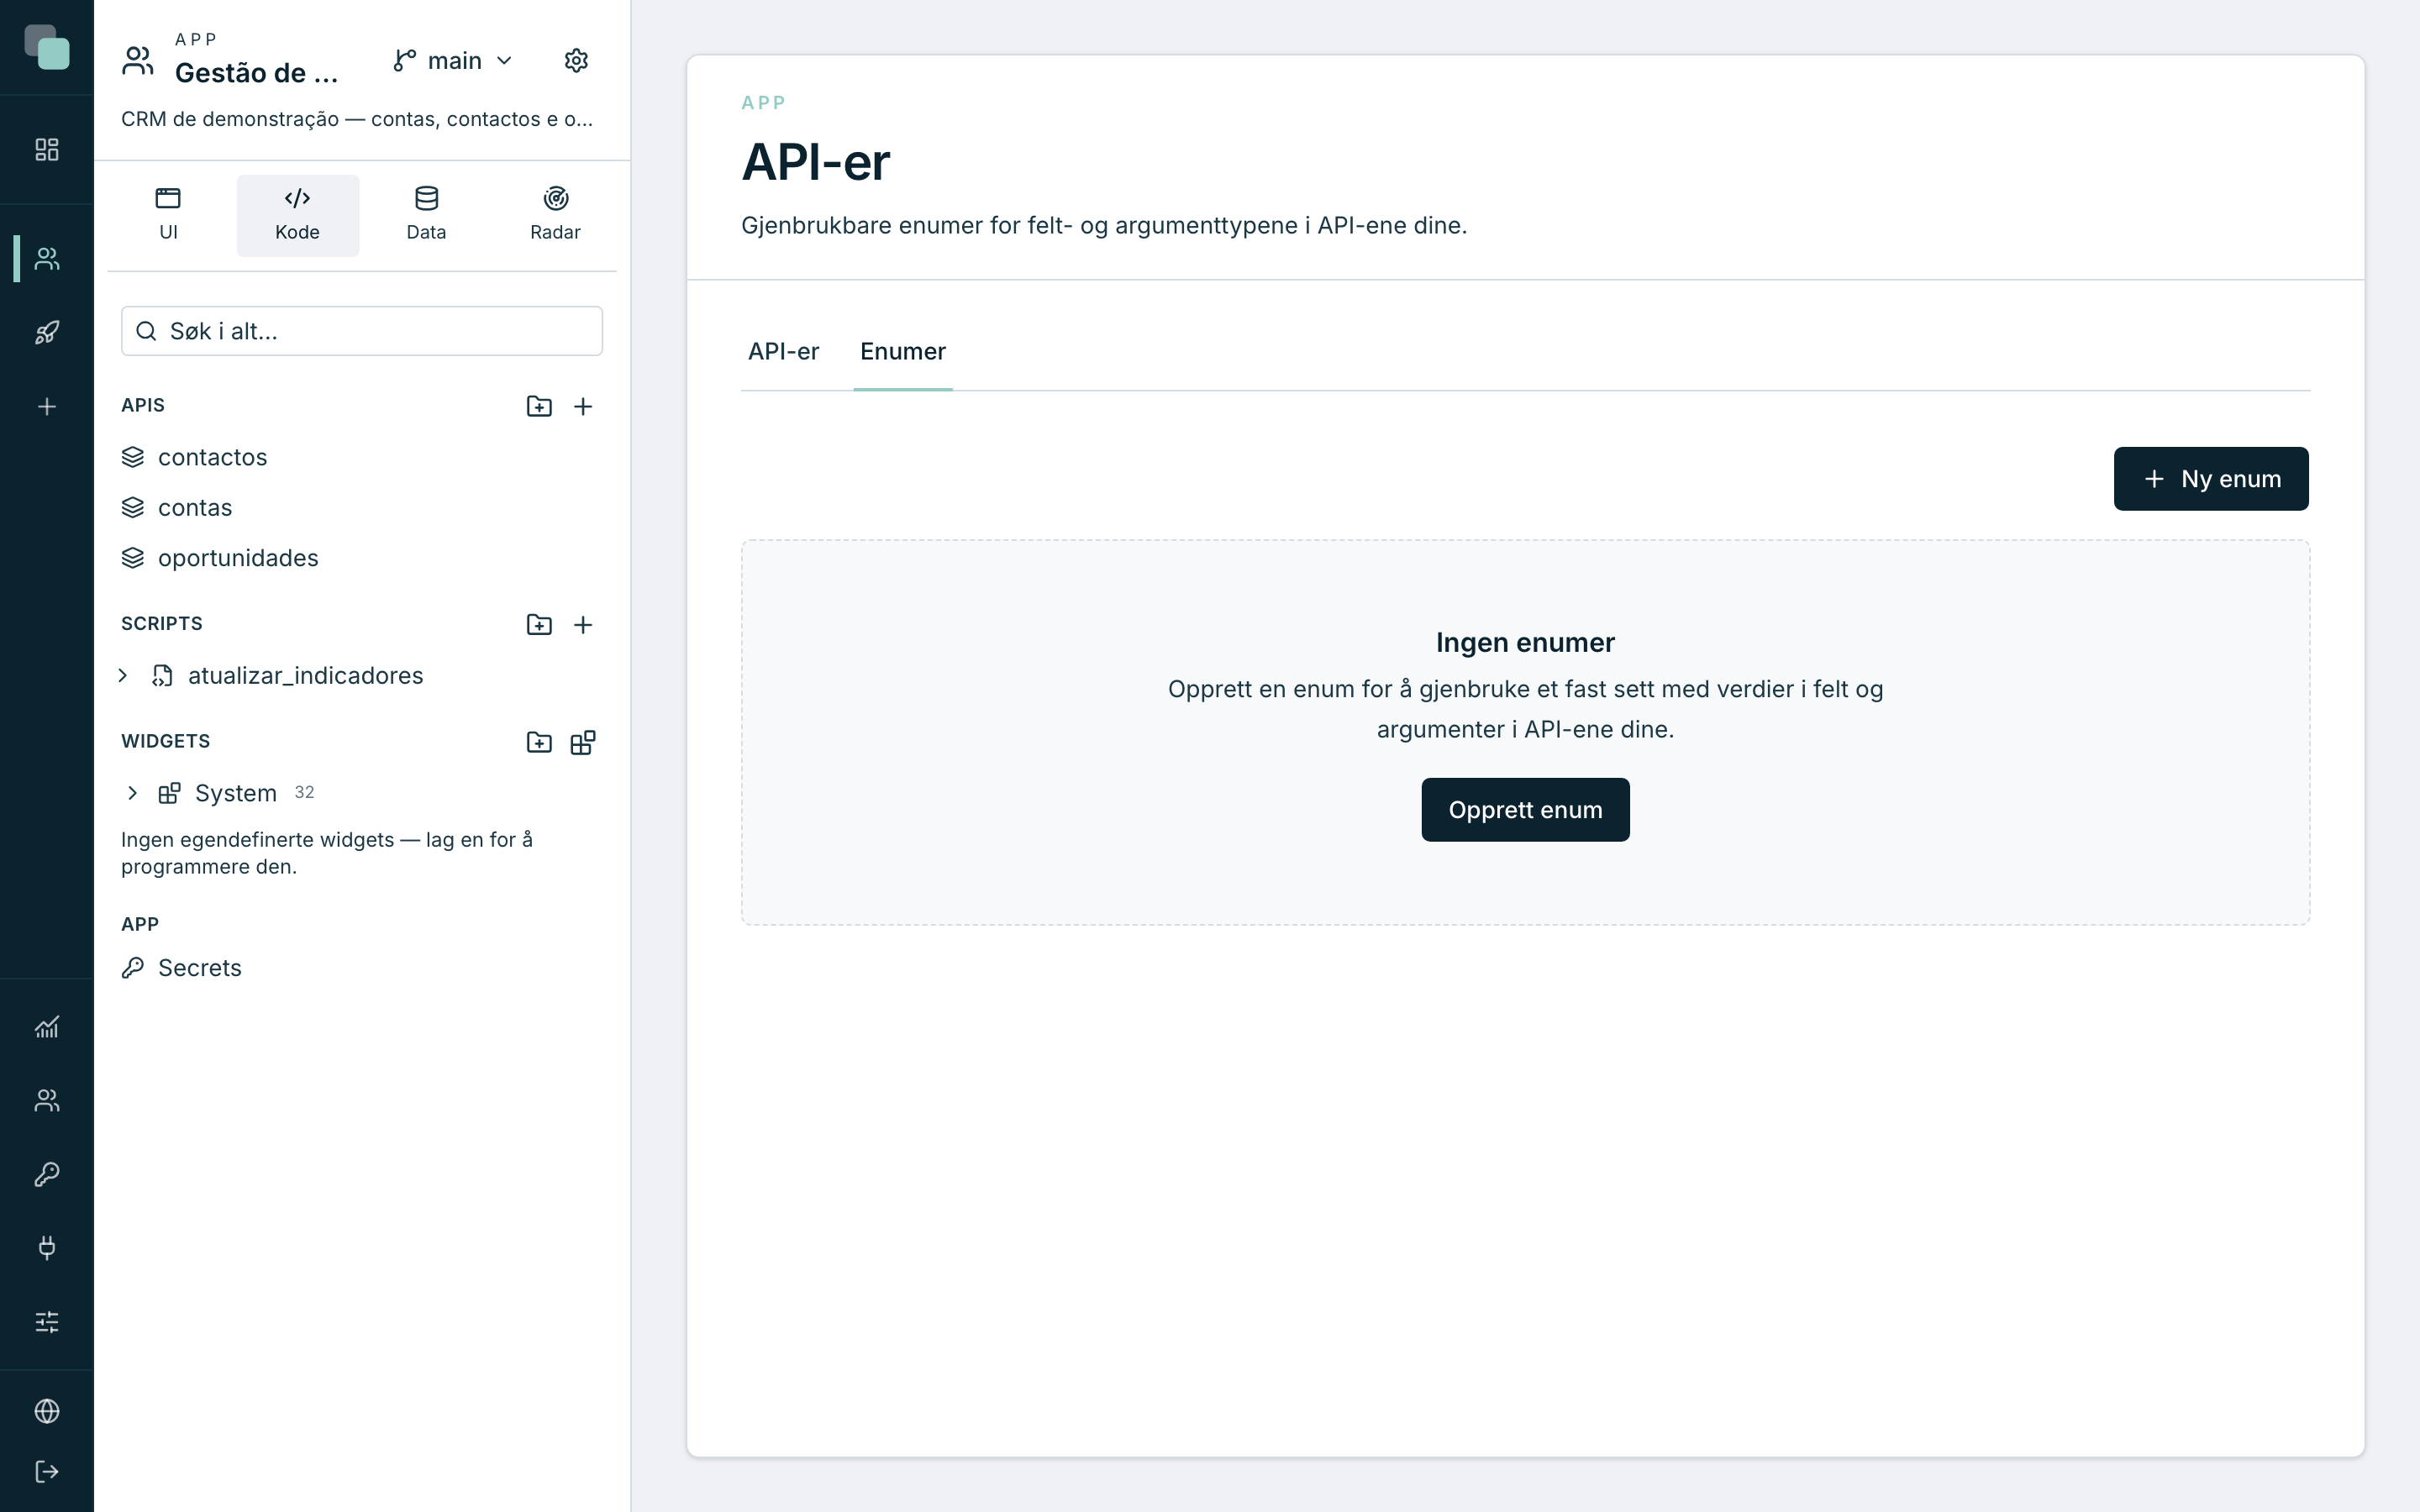Select the active users app icon in the rail
Viewport: 2420px width, 1512px height.
point(47,259)
